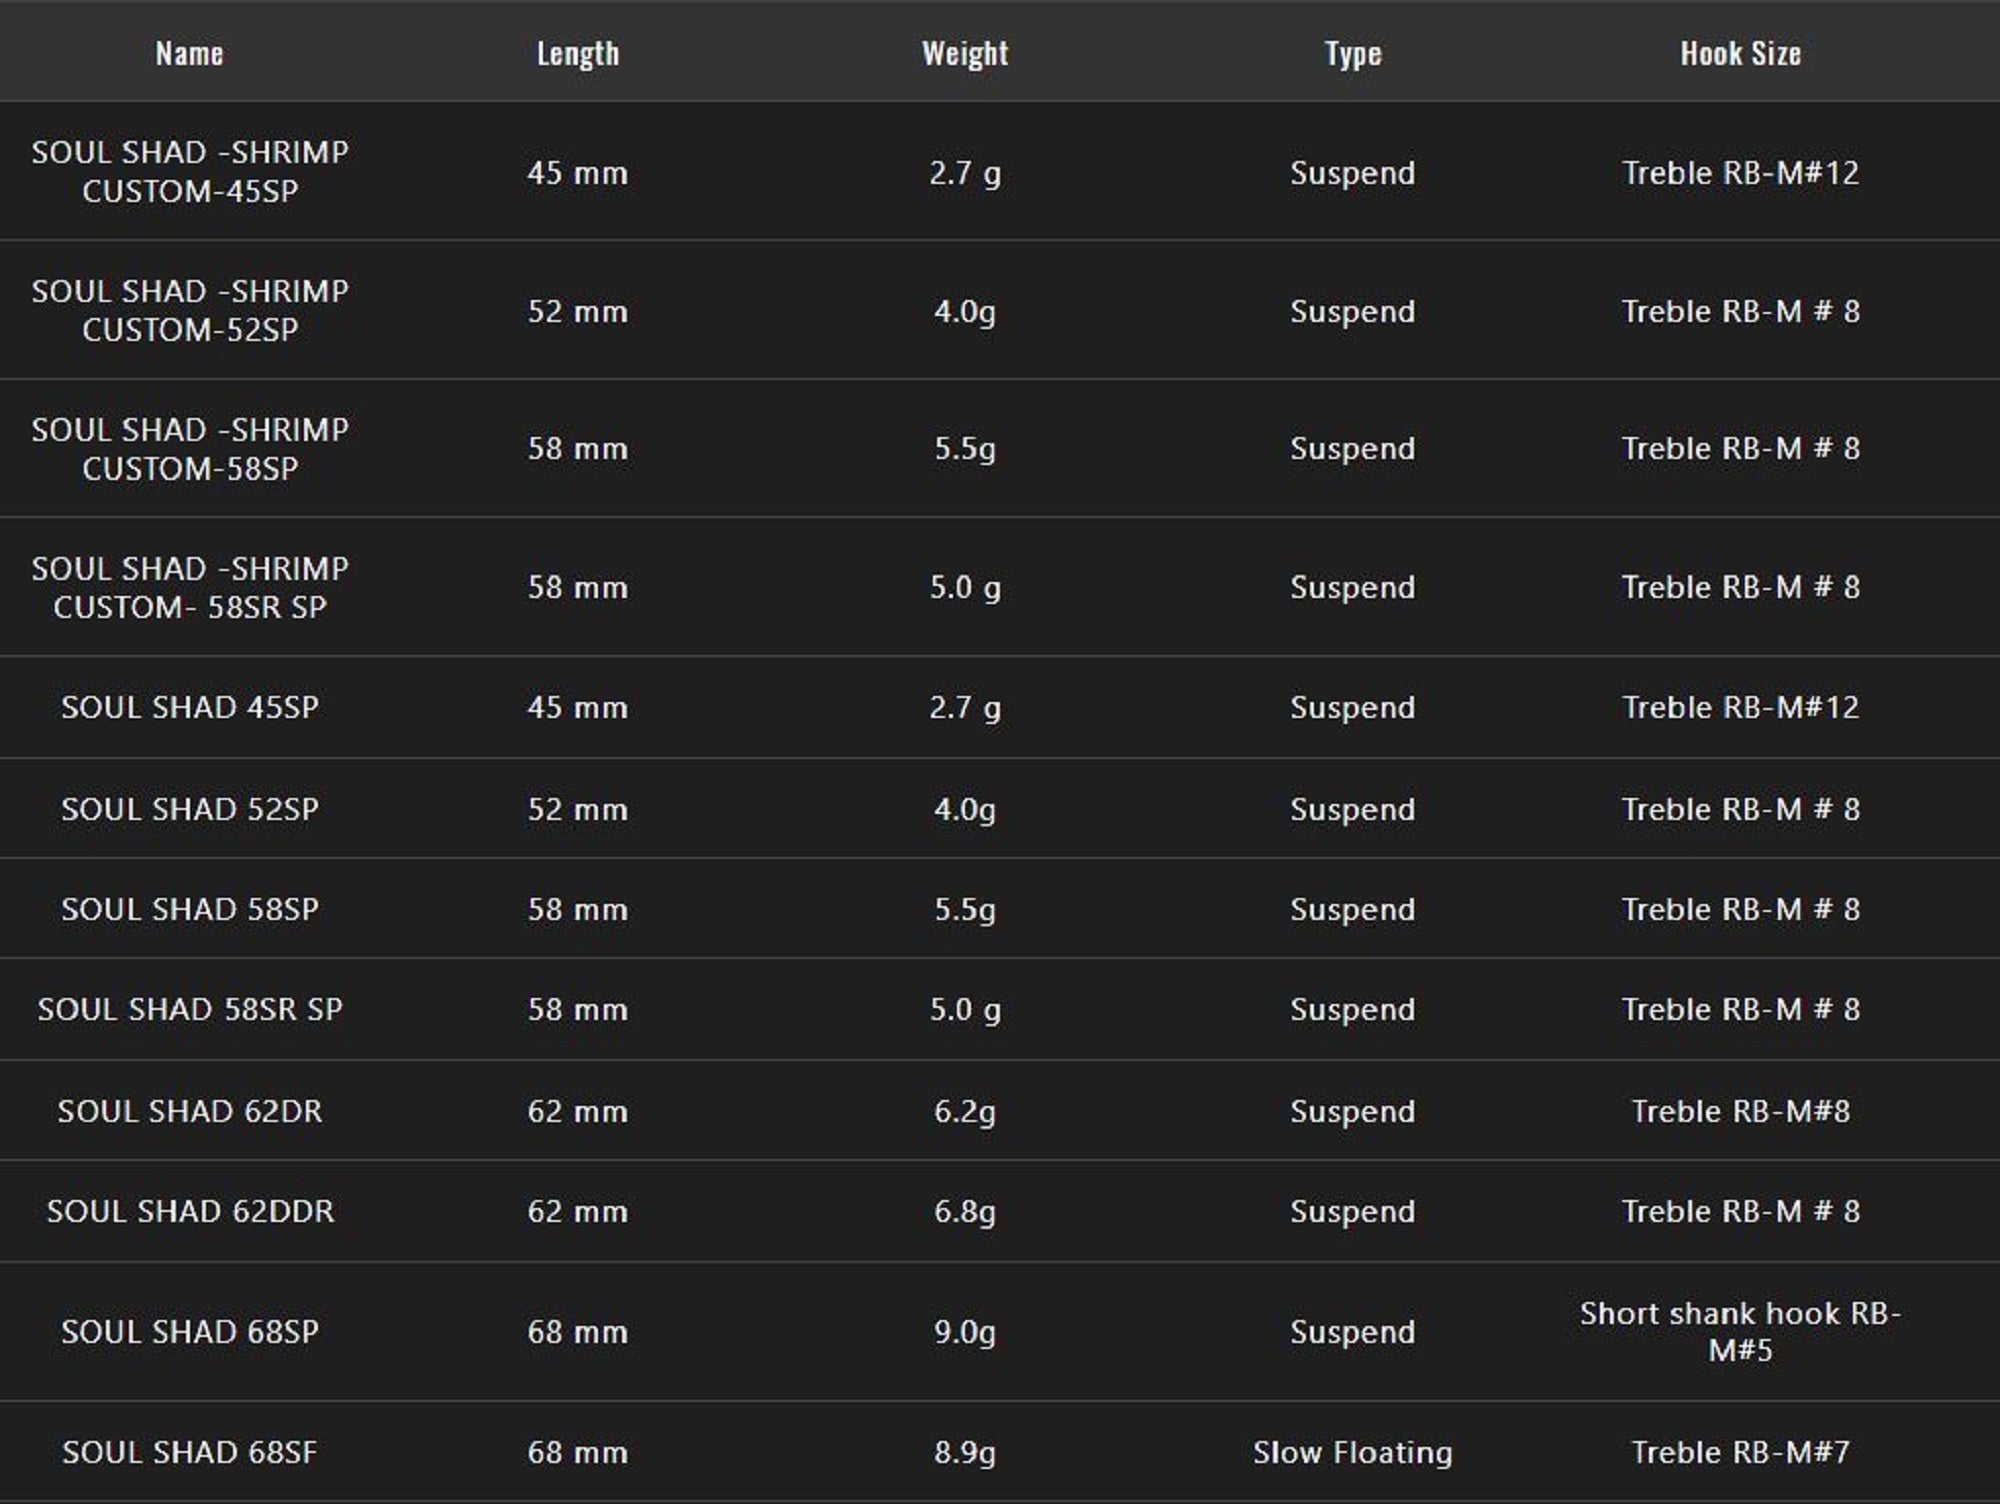Click the 6.8g weight value

tap(964, 1211)
